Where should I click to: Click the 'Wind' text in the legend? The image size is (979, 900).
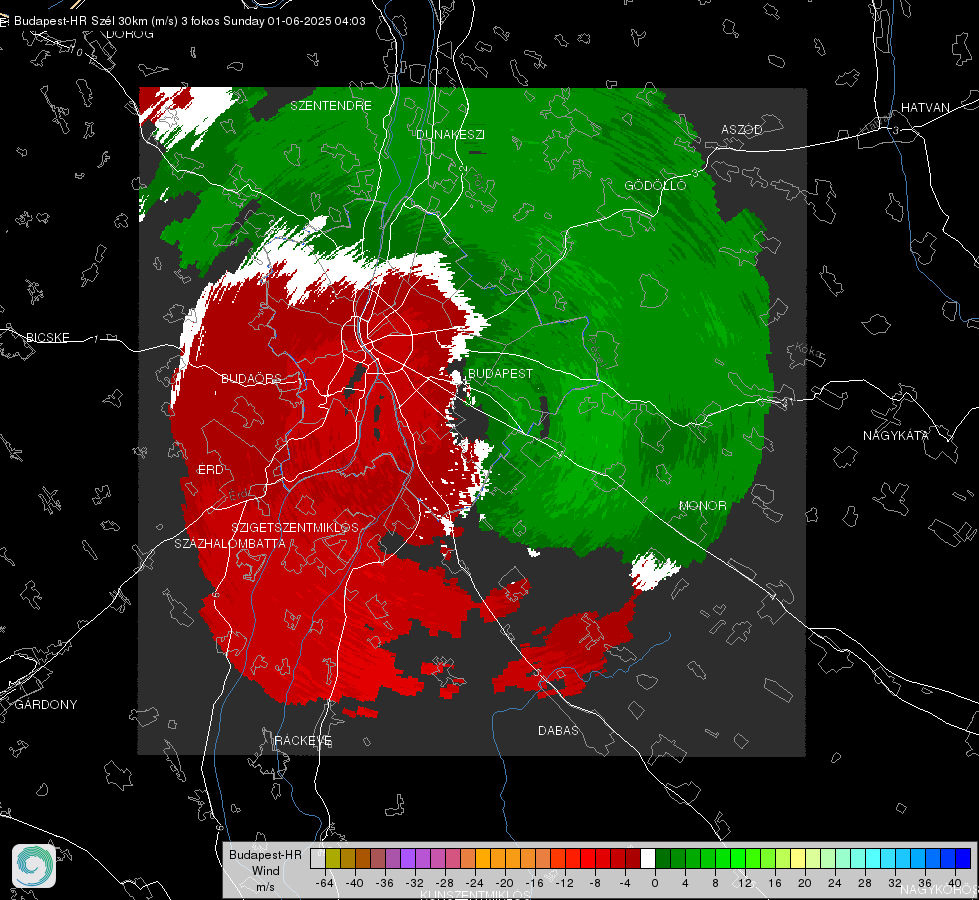265,870
